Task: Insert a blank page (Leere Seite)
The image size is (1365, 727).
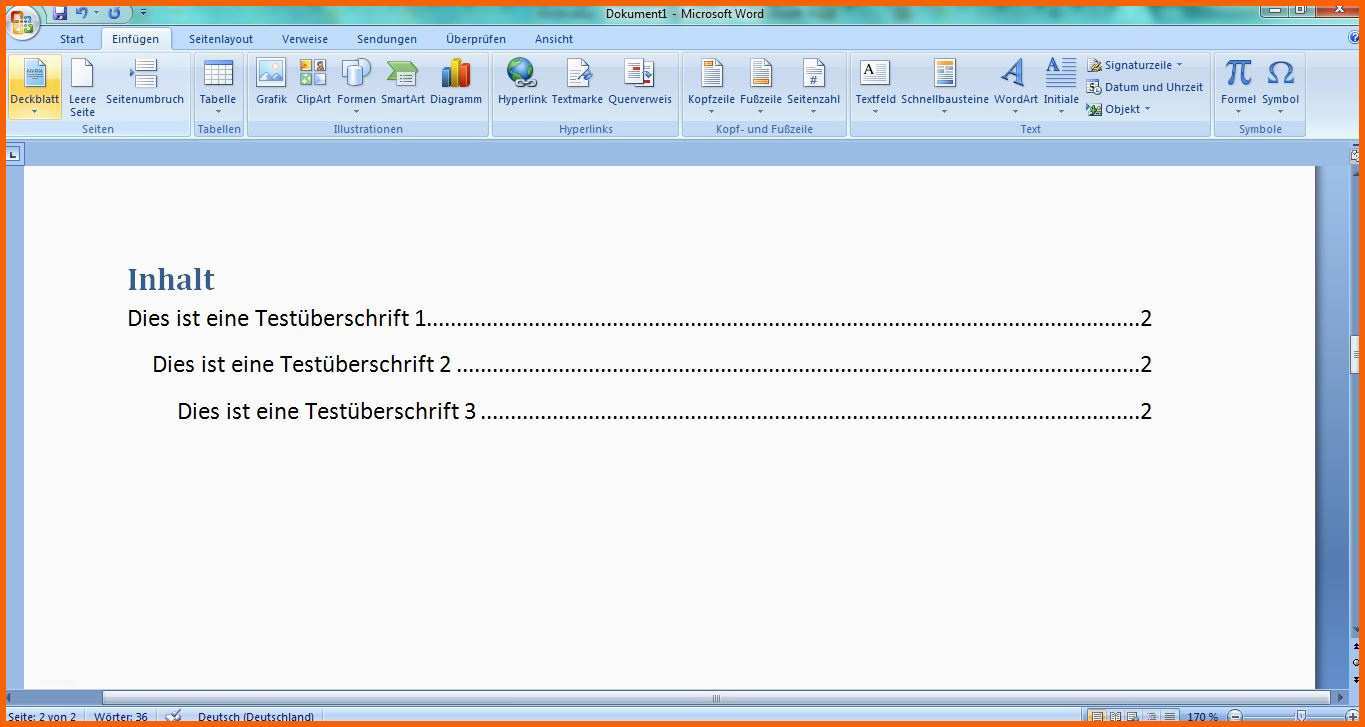Action: click(82, 87)
